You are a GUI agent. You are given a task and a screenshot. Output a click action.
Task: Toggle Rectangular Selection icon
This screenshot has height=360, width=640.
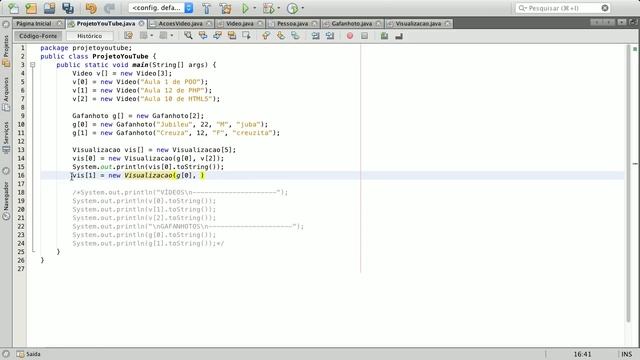[x=246, y=36]
